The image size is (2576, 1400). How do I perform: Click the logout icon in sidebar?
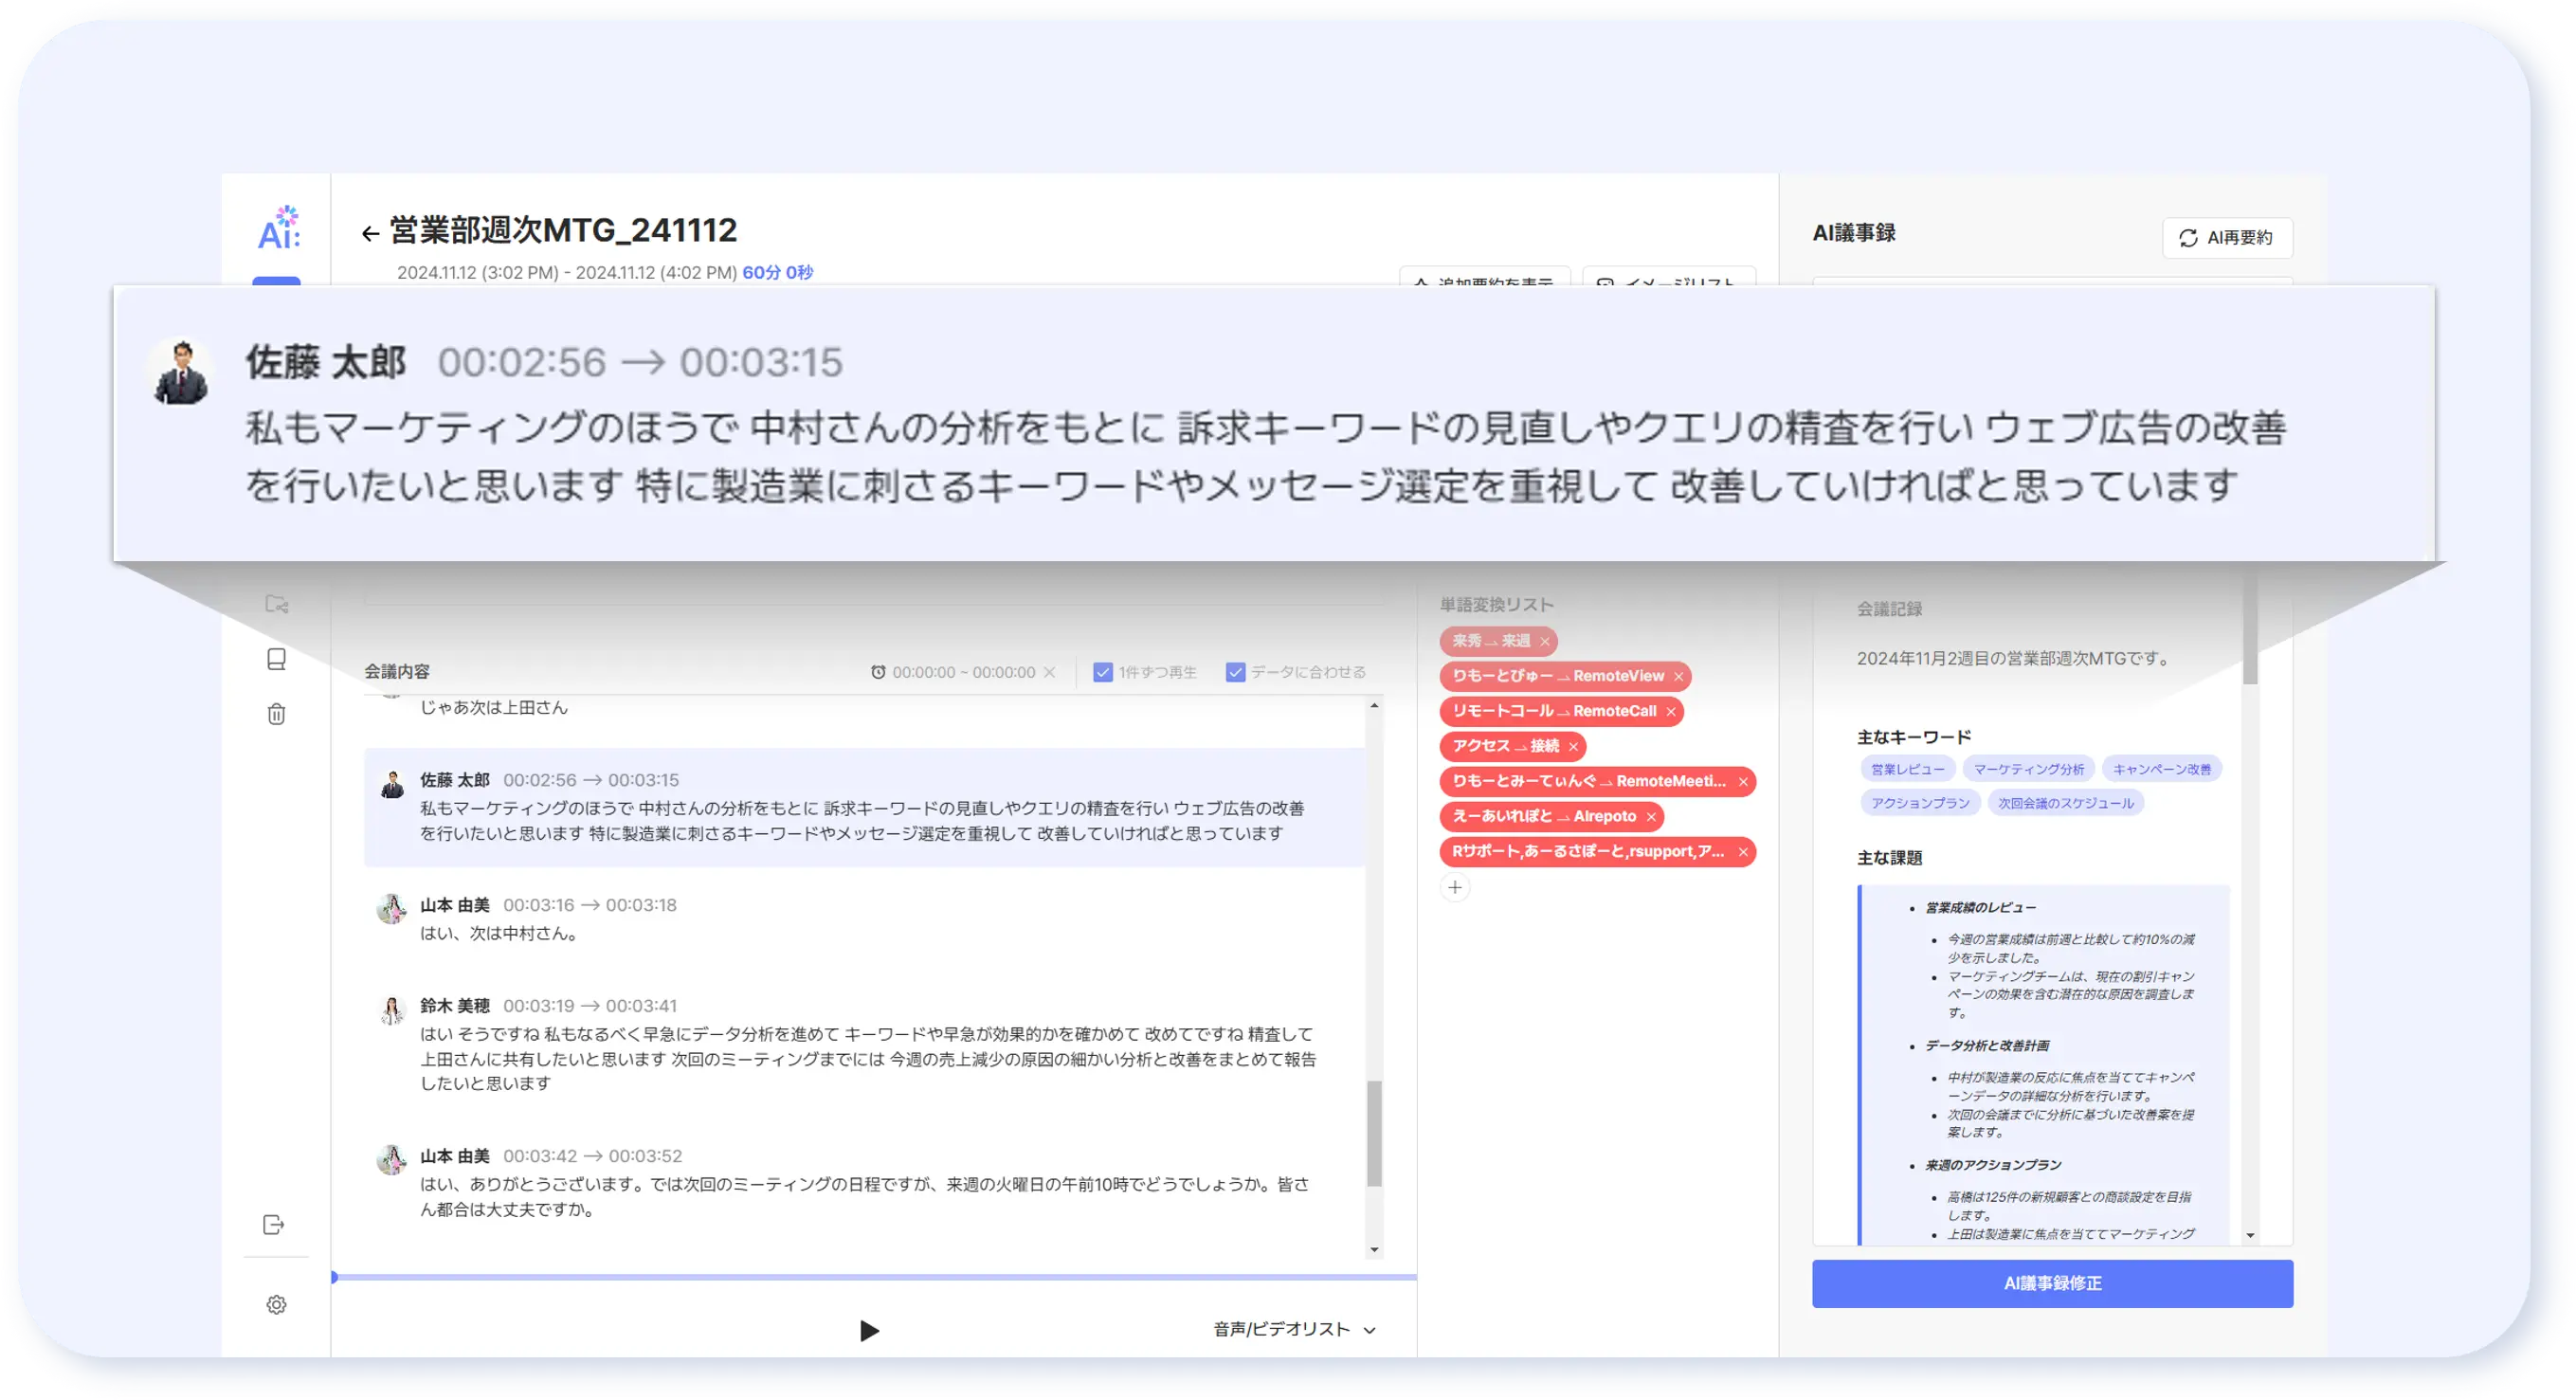coord(274,1225)
